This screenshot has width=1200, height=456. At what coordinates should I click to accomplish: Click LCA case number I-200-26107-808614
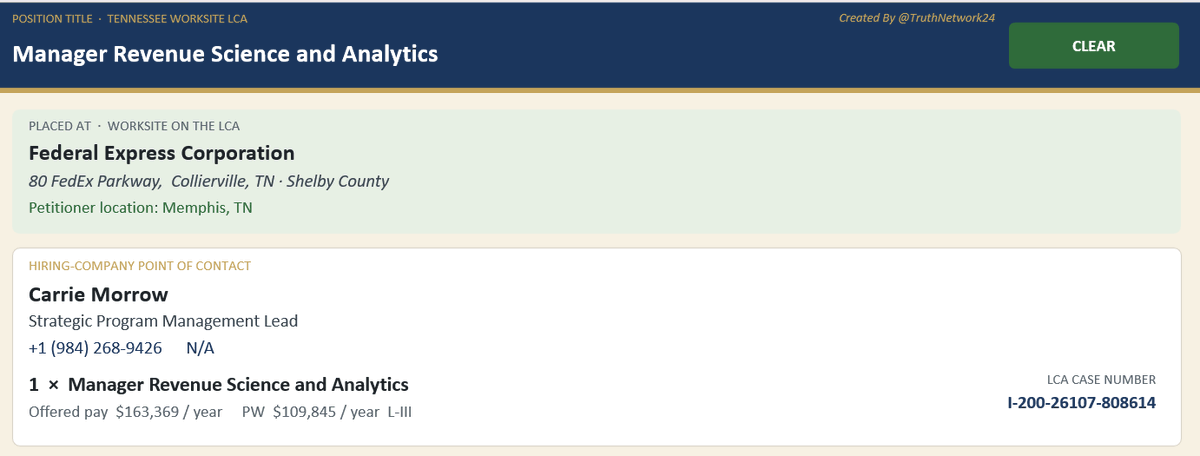point(1081,403)
